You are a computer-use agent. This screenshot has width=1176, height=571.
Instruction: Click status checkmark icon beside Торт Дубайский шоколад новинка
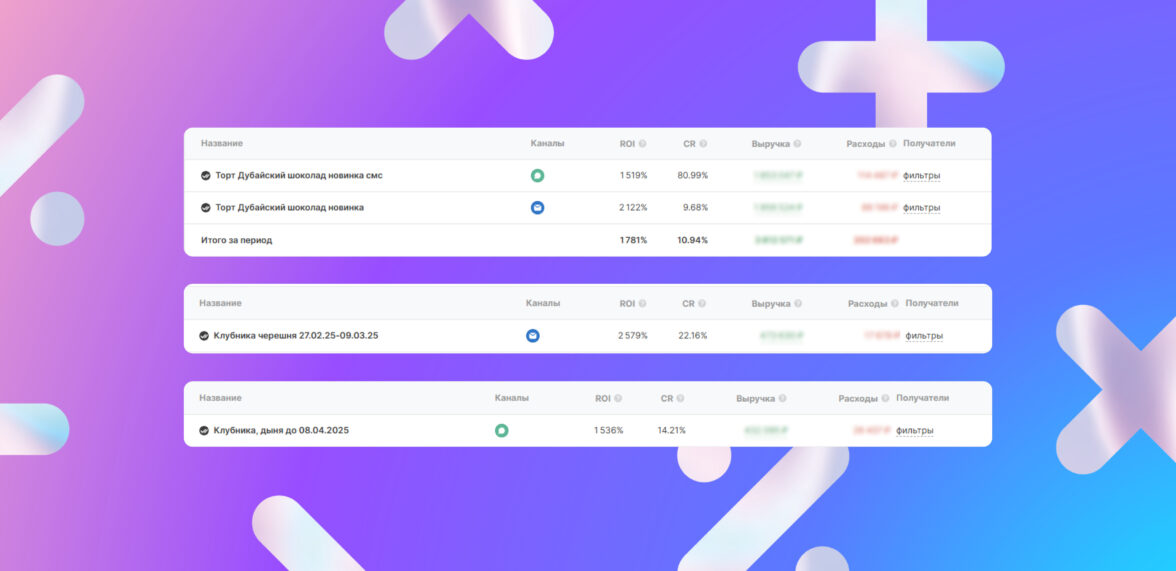point(206,208)
